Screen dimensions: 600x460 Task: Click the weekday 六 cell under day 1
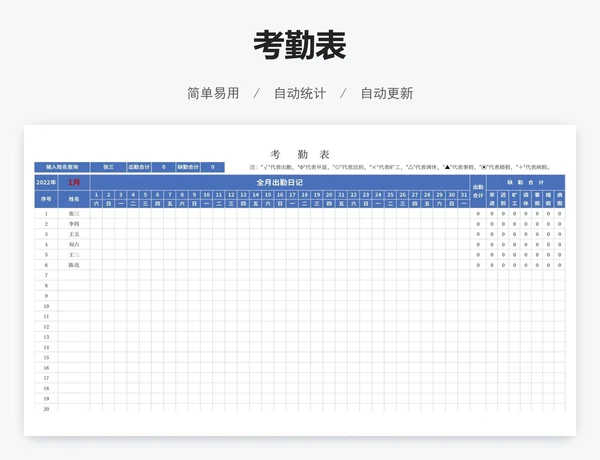tap(96, 204)
